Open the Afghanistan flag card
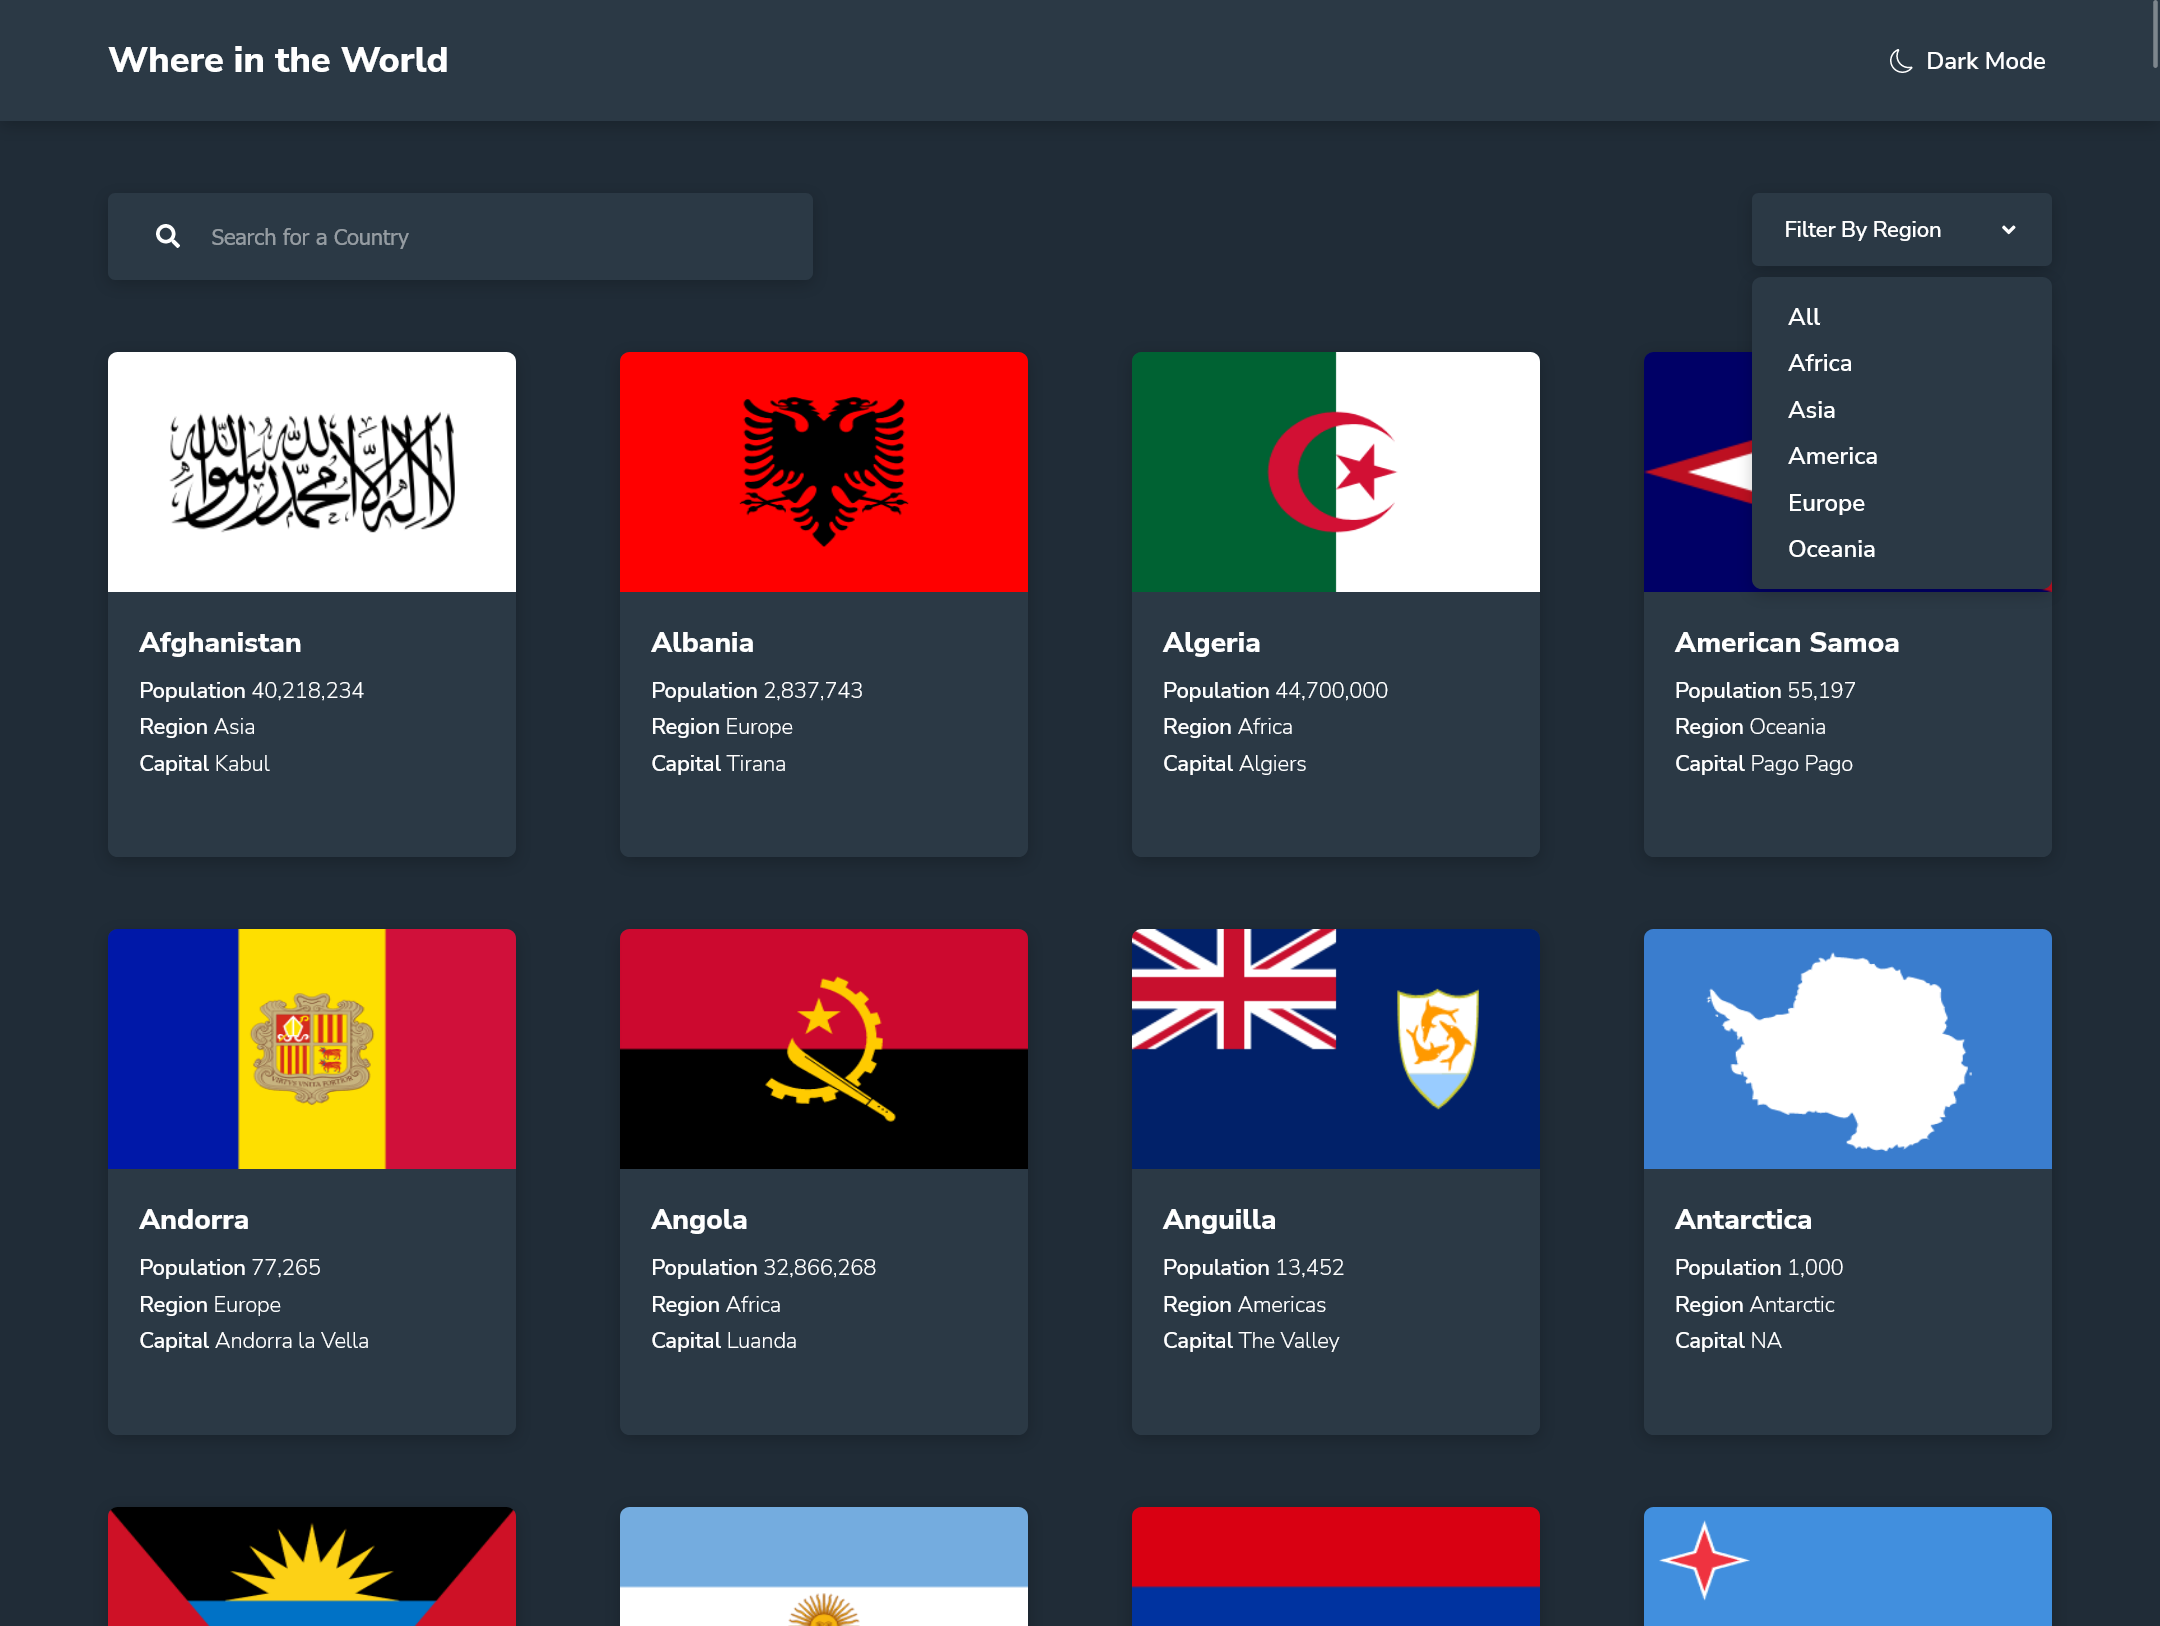This screenshot has width=2160, height=1626. point(312,472)
